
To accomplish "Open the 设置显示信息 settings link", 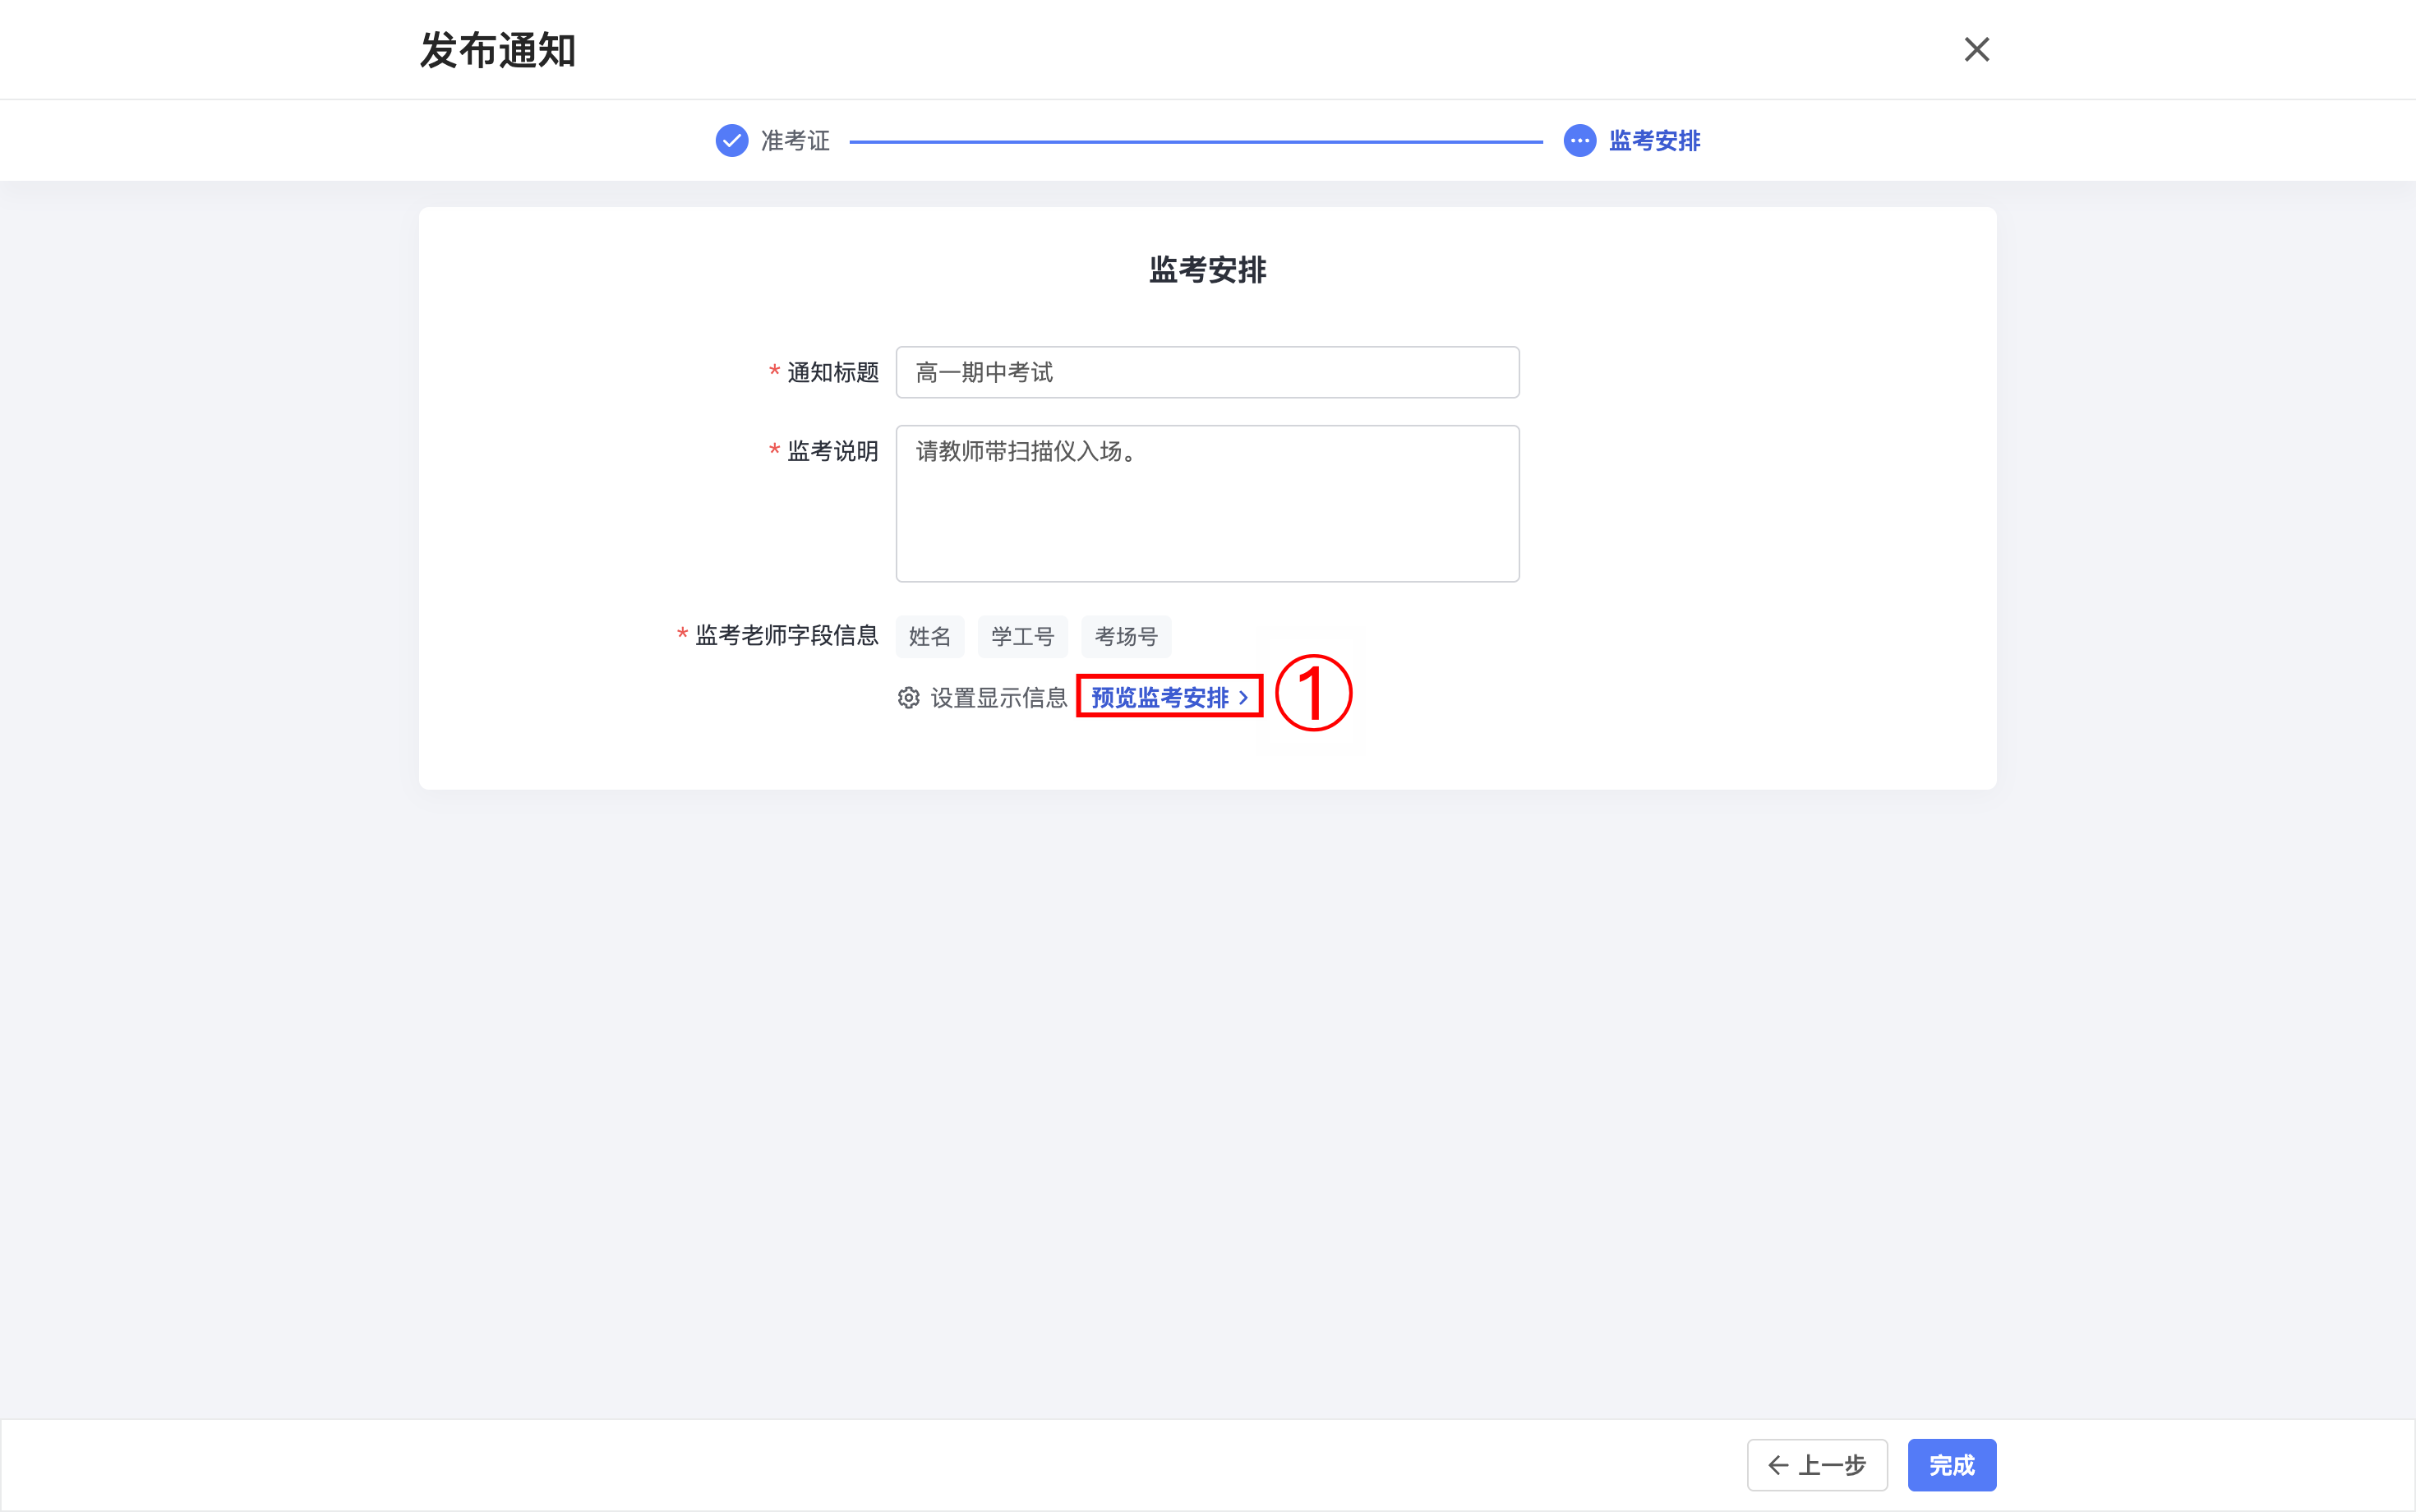I will (x=998, y=698).
